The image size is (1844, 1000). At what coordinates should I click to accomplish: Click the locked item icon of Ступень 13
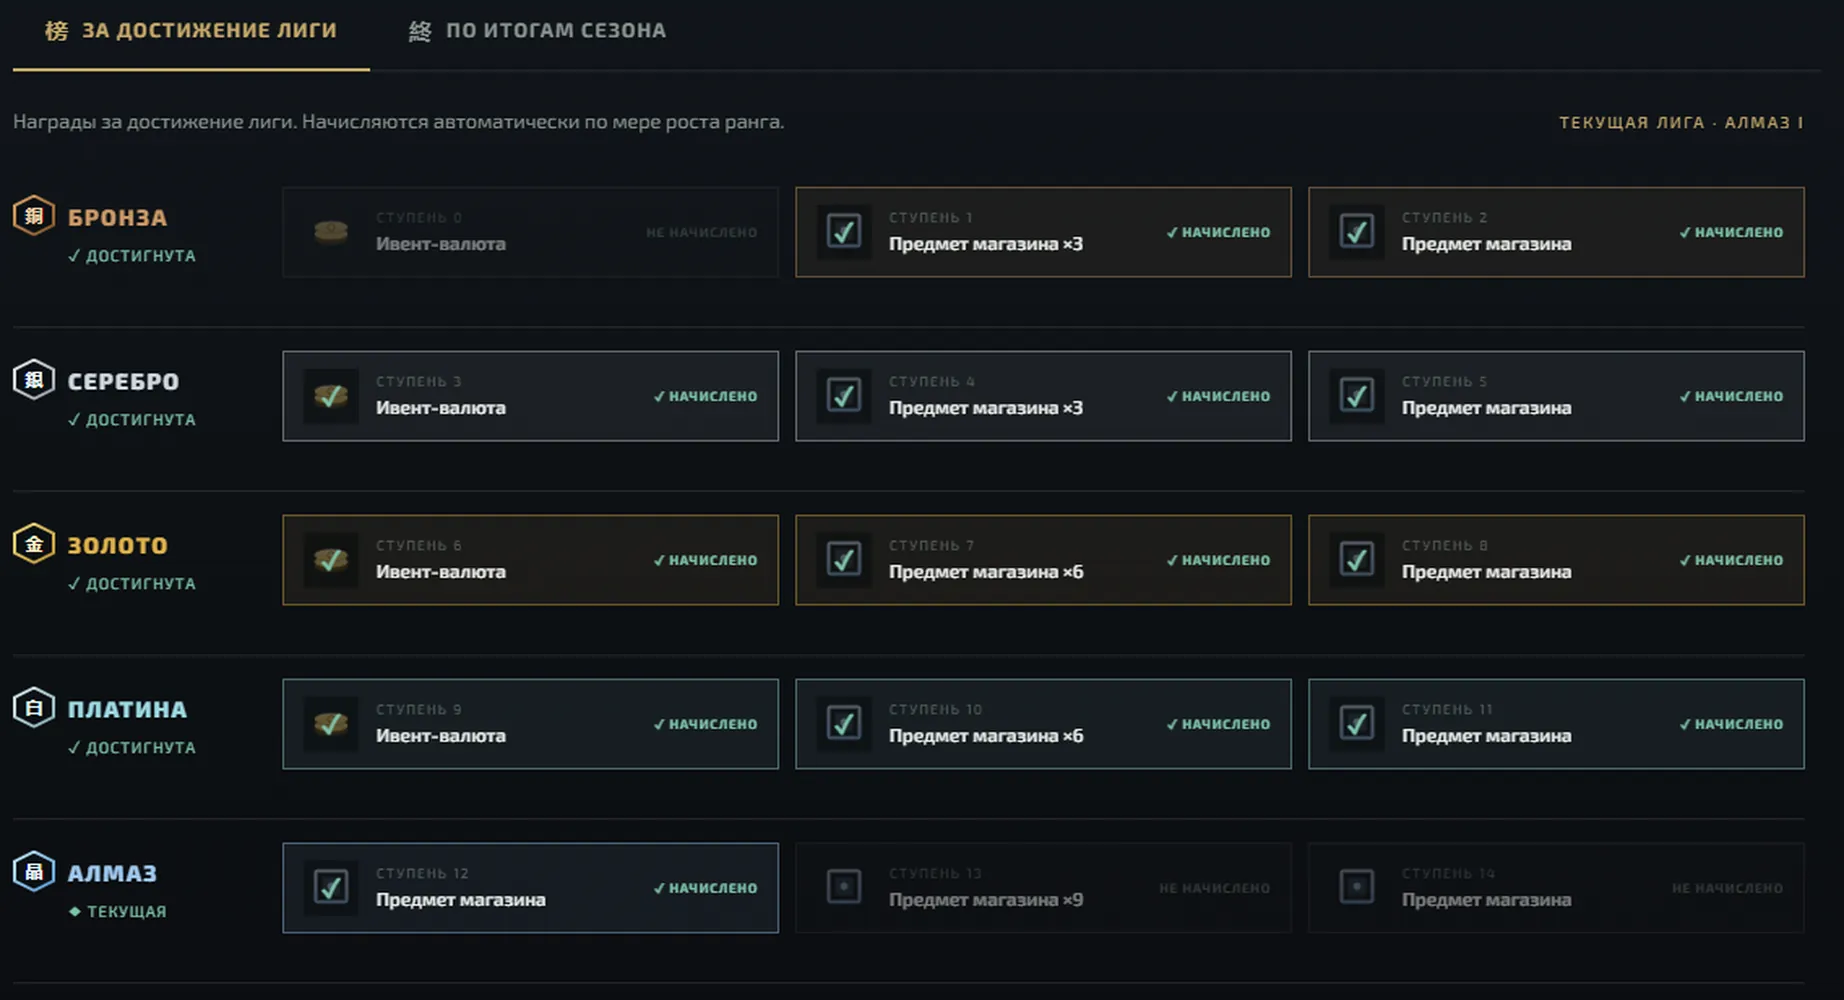[844, 888]
